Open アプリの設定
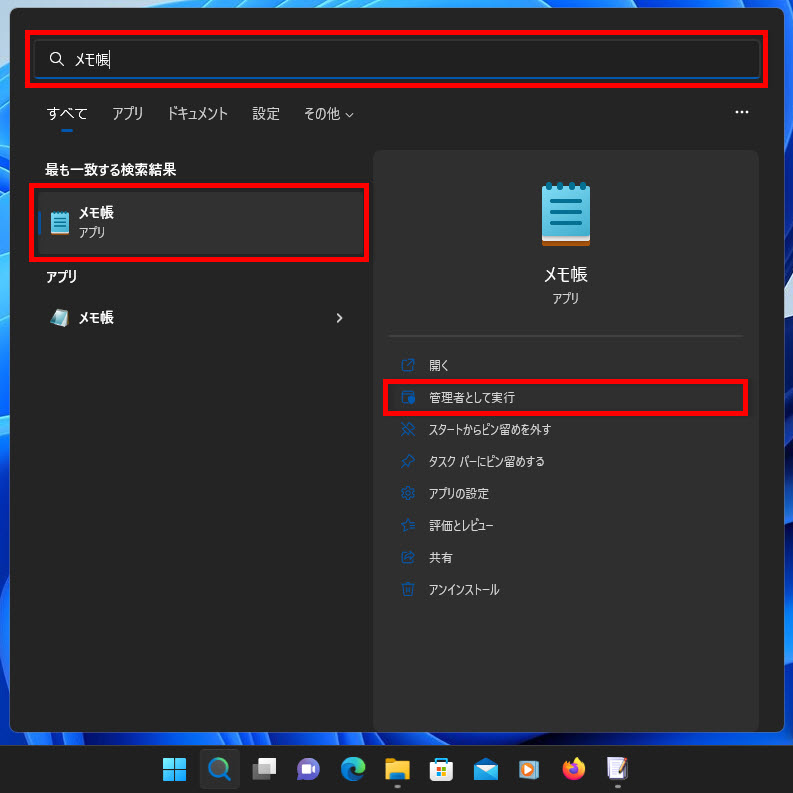 click(x=458, y=494)
